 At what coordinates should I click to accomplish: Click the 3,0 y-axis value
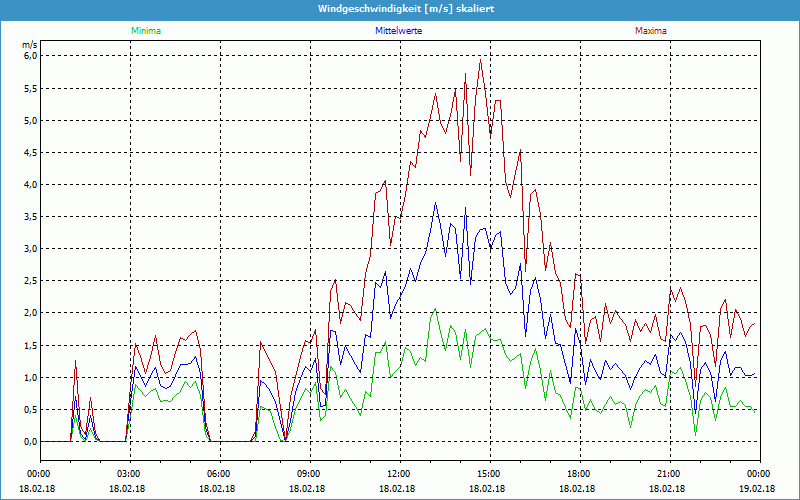click(31, 249)
